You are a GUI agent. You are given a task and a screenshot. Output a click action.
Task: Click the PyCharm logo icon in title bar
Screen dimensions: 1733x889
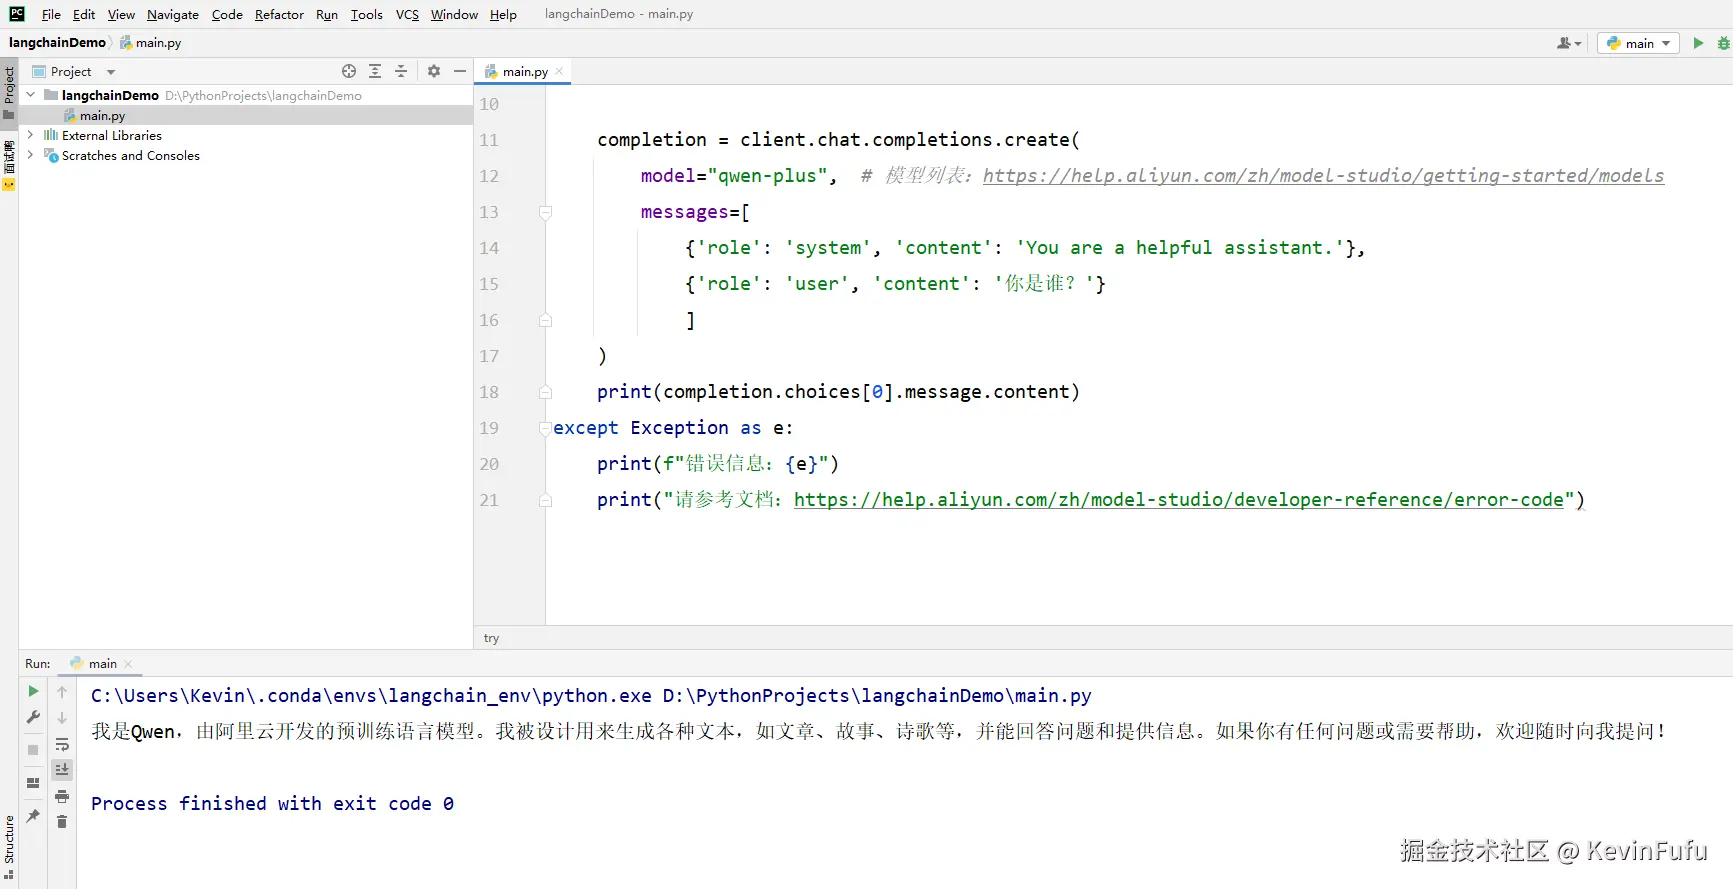[x=17, y=14]
